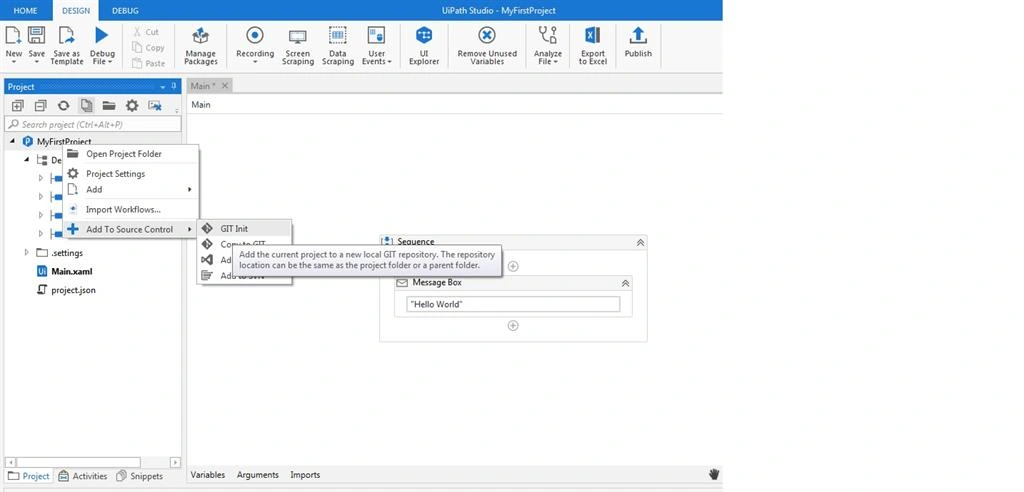
Task: Add activity via plus below Message Box
Action: [513, 325]
